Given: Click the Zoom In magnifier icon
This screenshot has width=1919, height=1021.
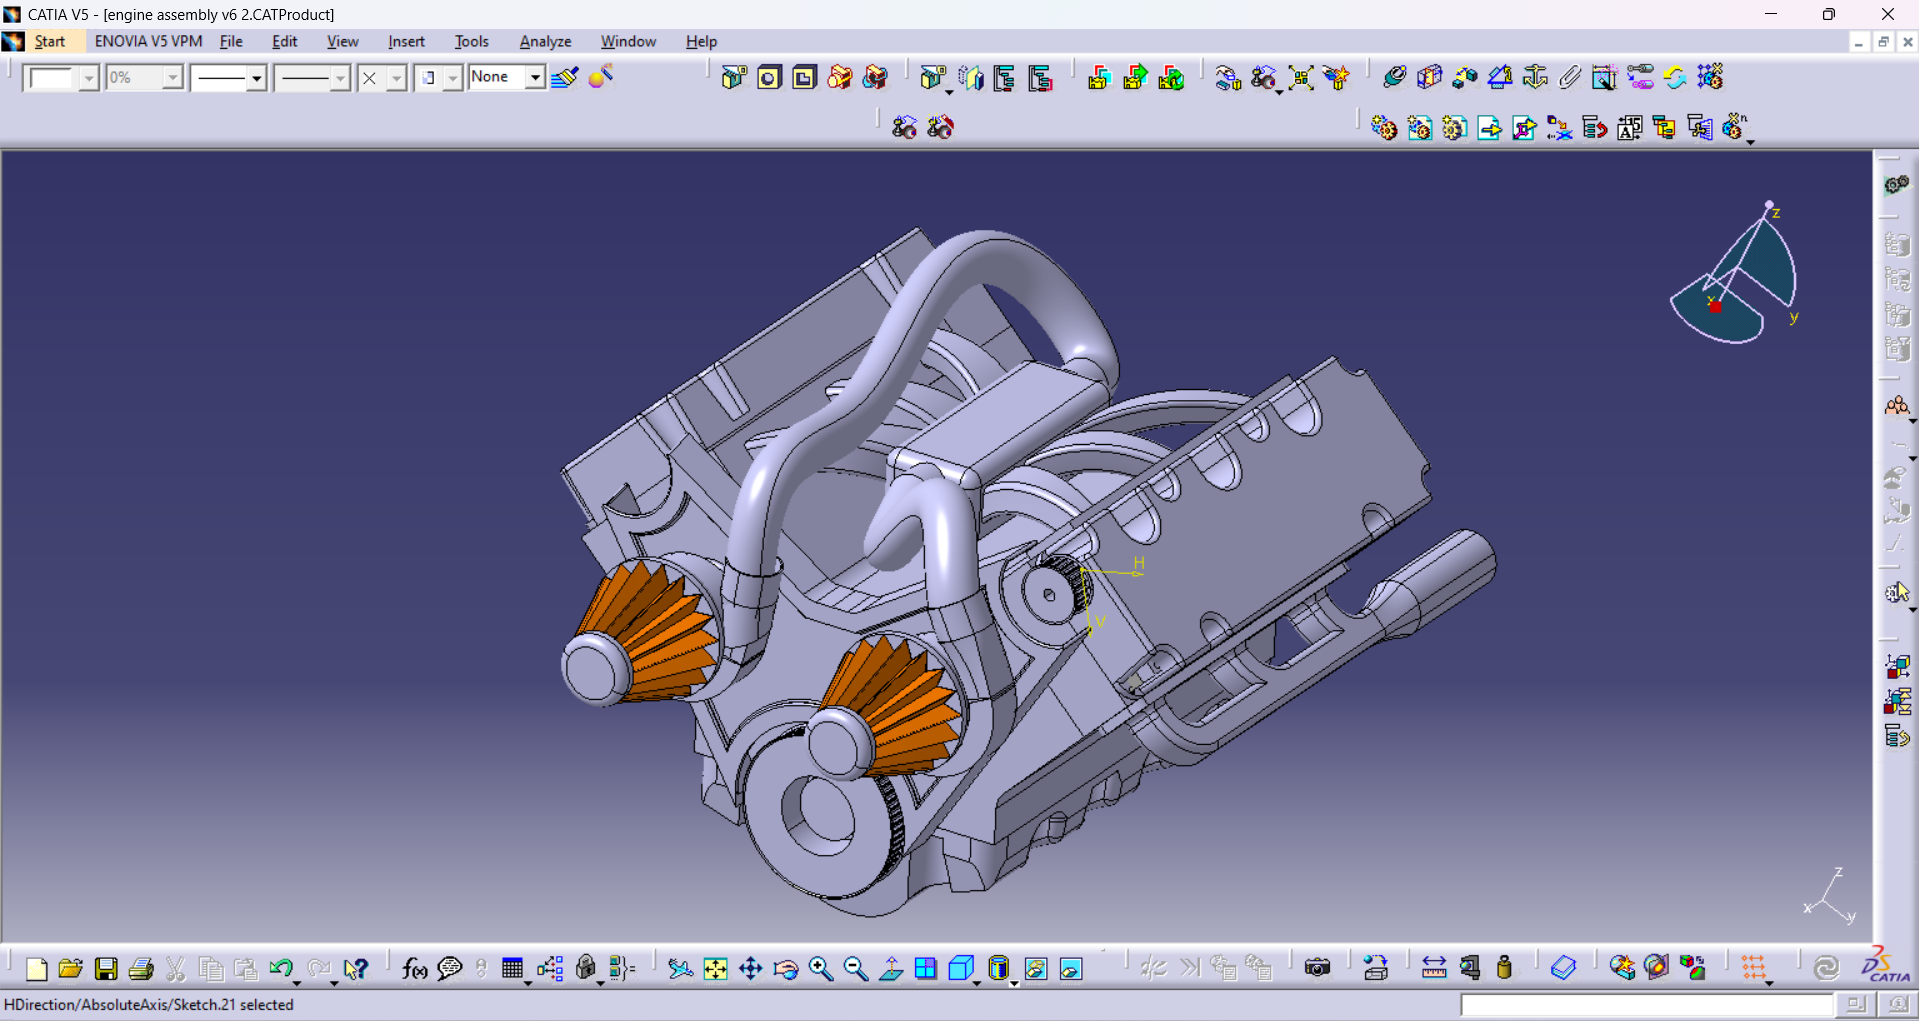Looking at the screenshot, I should (x=821, y=968).
